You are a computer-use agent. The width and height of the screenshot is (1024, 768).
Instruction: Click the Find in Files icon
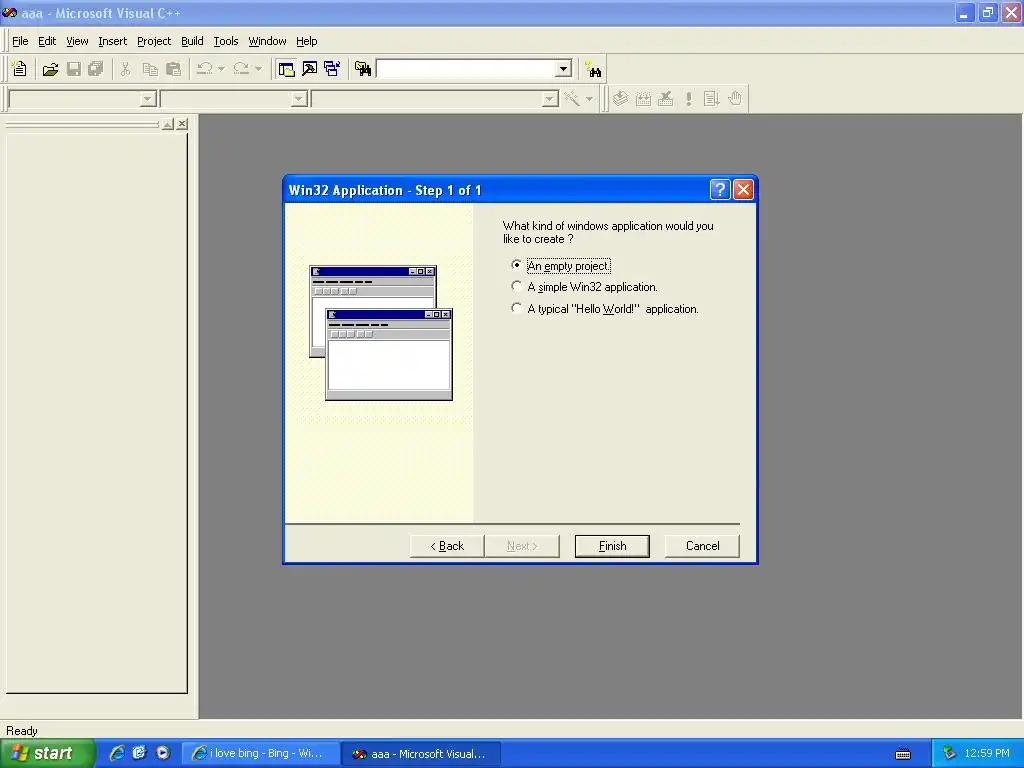point(362,69)
